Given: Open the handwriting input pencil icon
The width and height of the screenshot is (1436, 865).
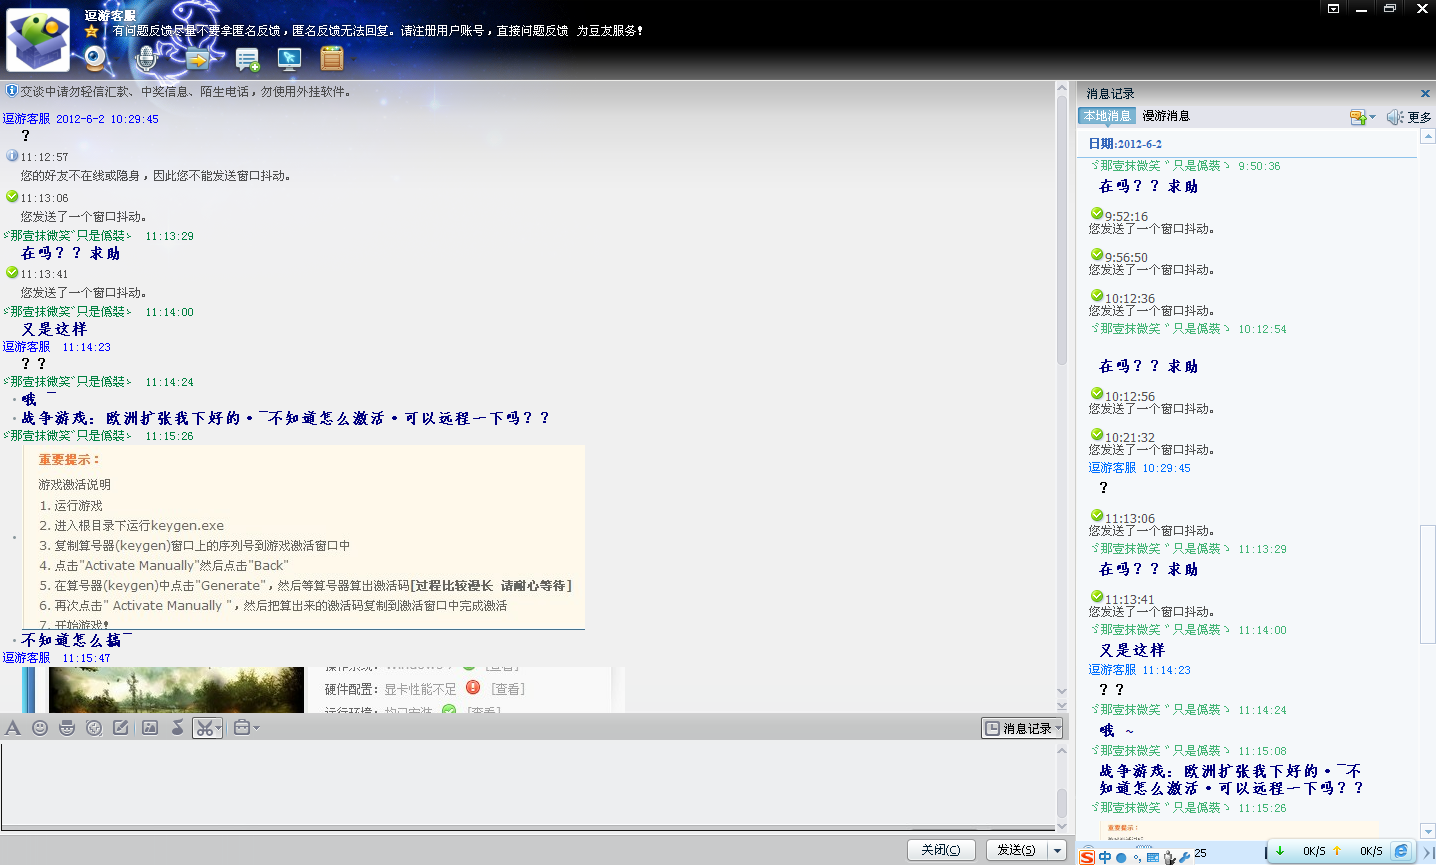Looking at the screenshot, I should click(121, 728).
